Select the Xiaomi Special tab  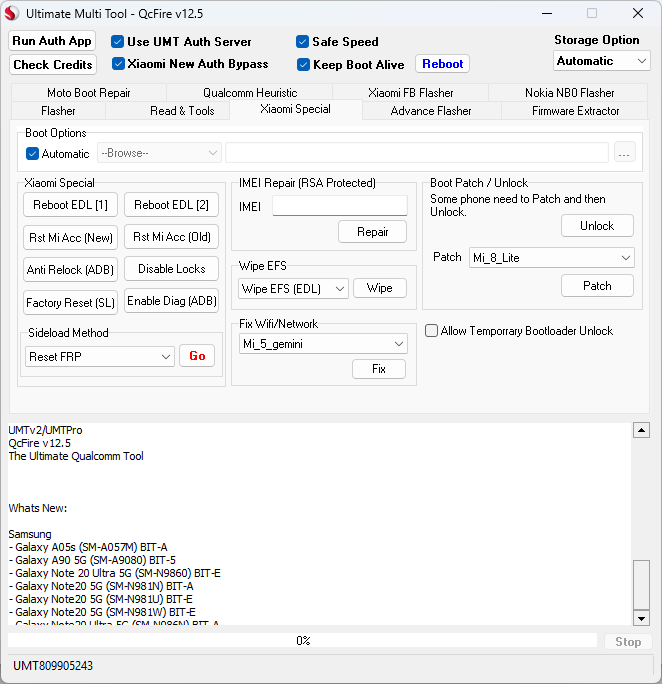click(295, 109)
